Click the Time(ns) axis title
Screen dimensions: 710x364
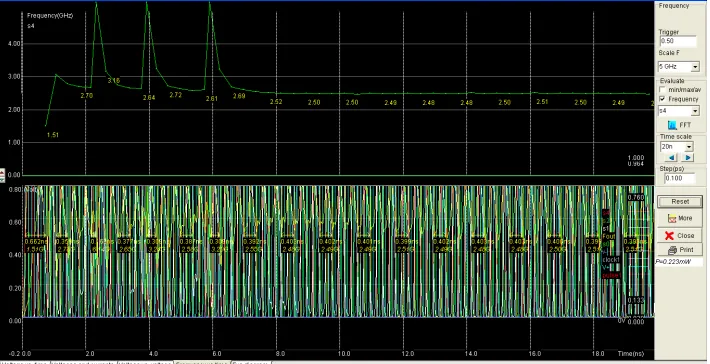click(631, 353)
